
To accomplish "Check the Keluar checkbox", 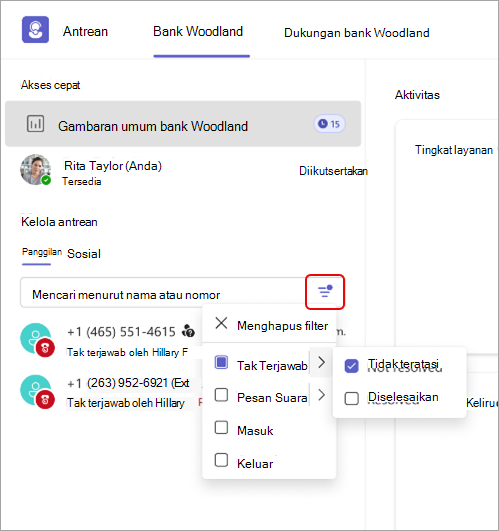I will click(221, 460).
